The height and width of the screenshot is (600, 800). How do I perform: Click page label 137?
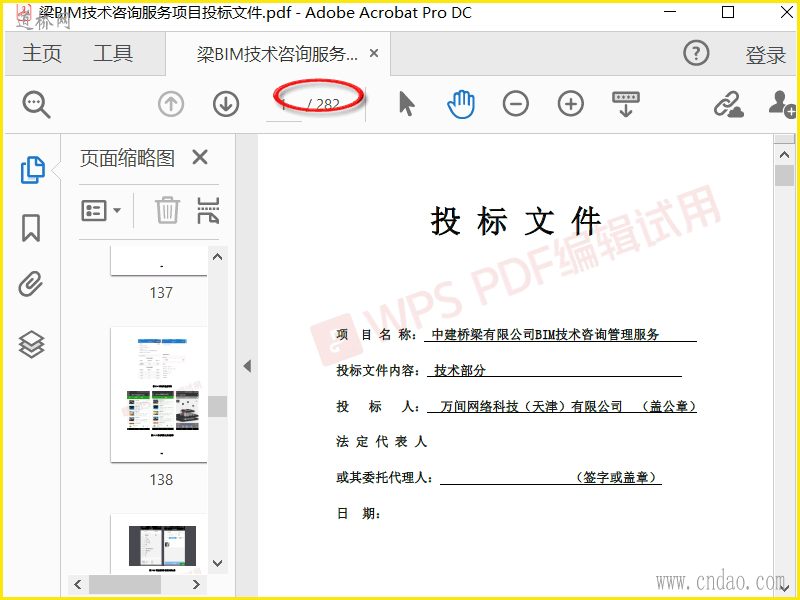pyautogui.click(x=161, y=293)
